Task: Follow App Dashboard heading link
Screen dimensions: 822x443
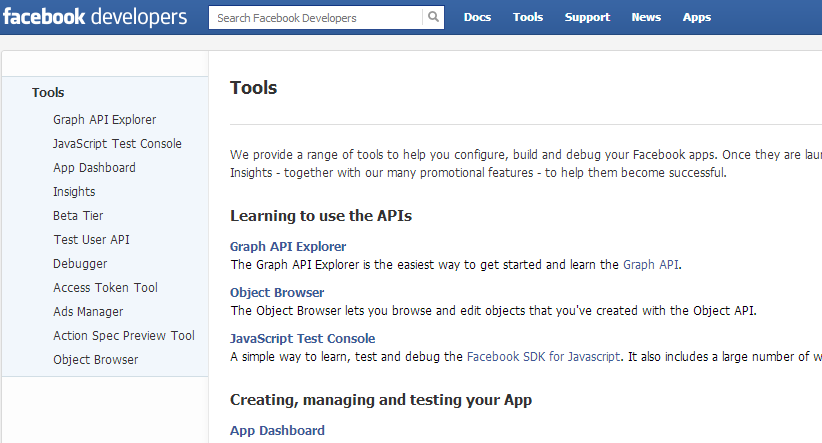Action: click(x=277, y=430)
